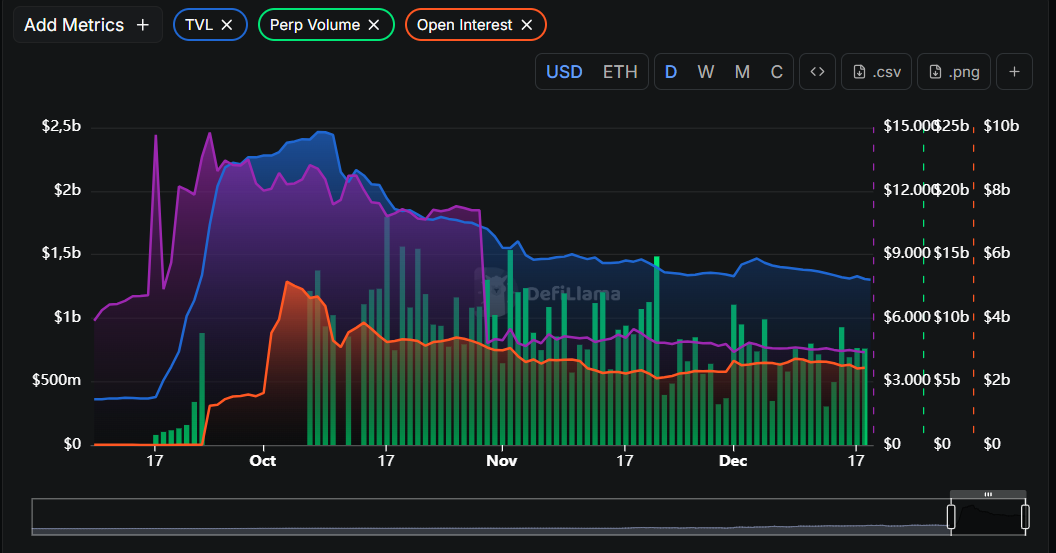The image size is (1056, 553).
Task: Select weekly (W) interval
Action: tap(706, 72)
